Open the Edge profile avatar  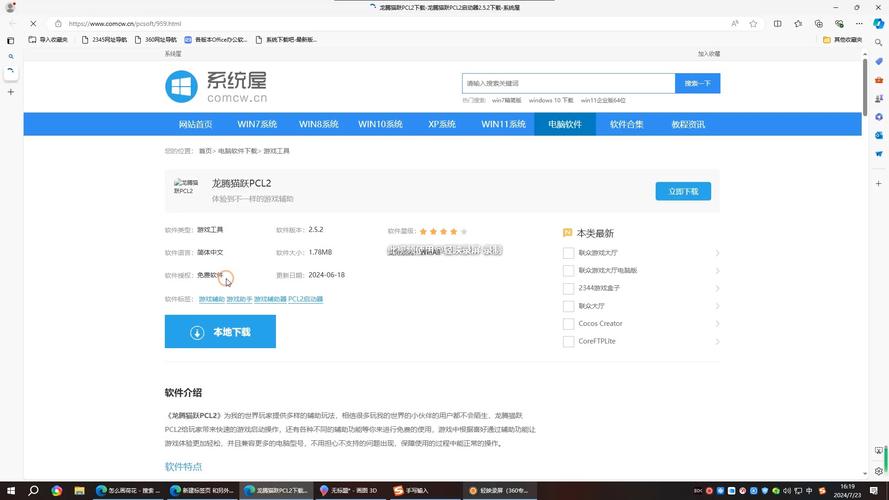click(x=10, y=7)
